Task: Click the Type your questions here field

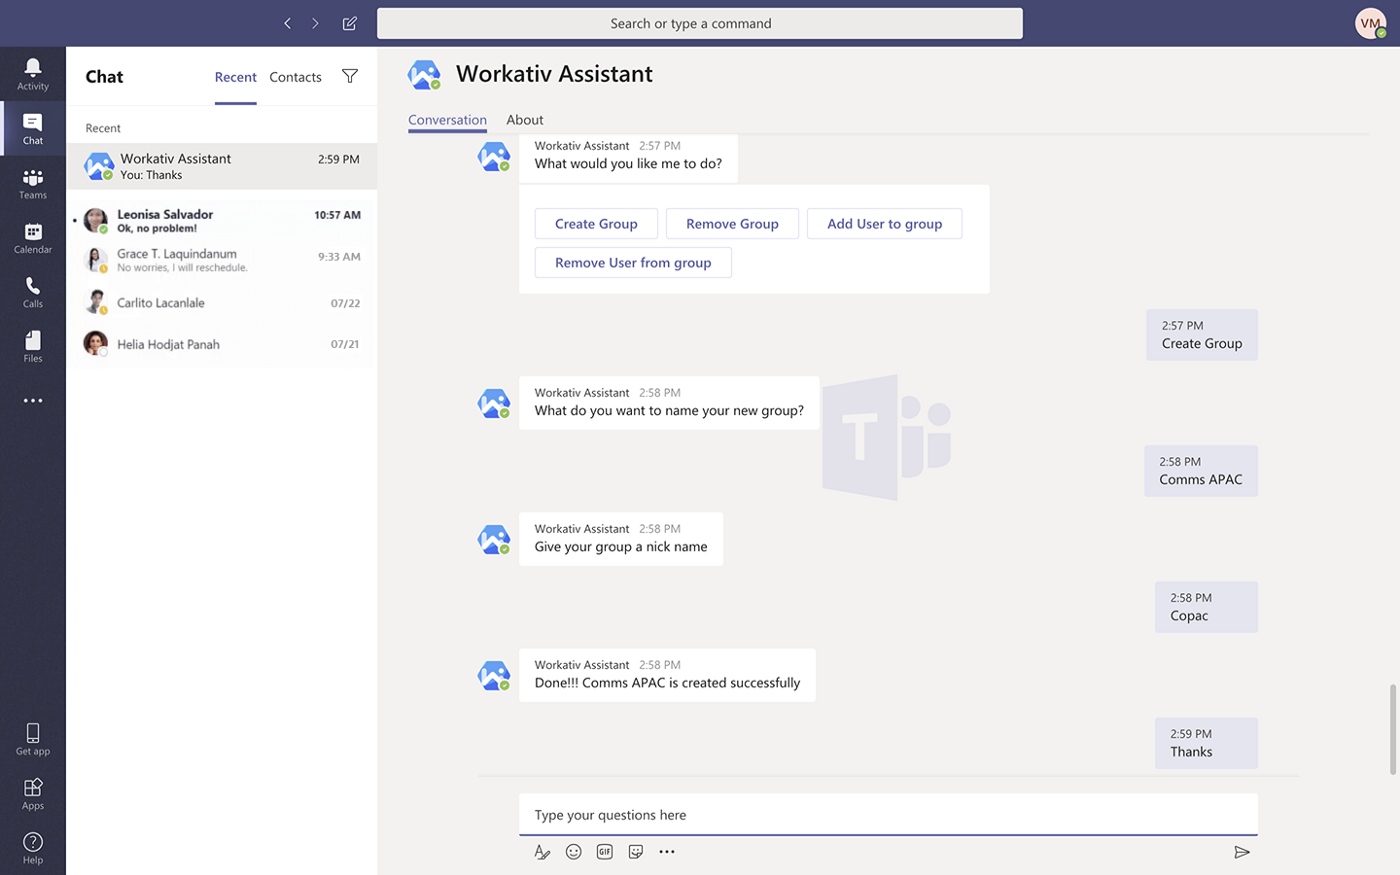Action: point(888,815)
